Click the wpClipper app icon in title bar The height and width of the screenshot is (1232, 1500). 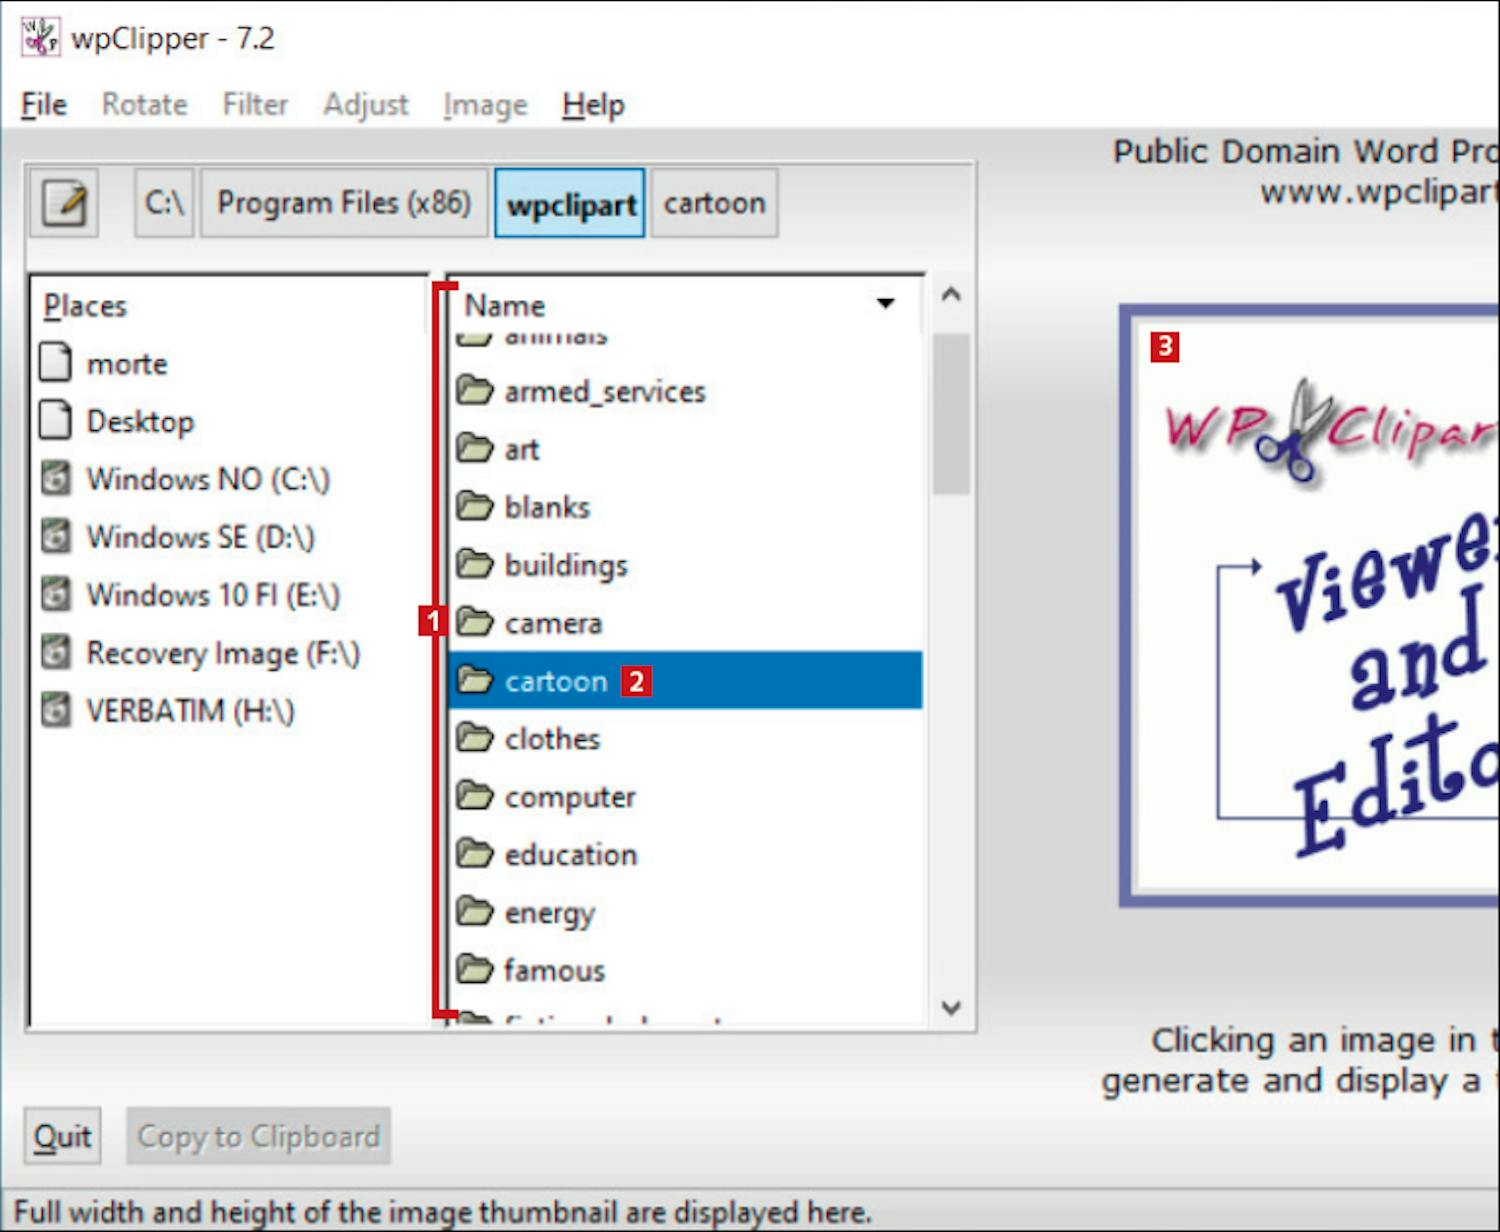pyautogui.click(x=40, y=38)
